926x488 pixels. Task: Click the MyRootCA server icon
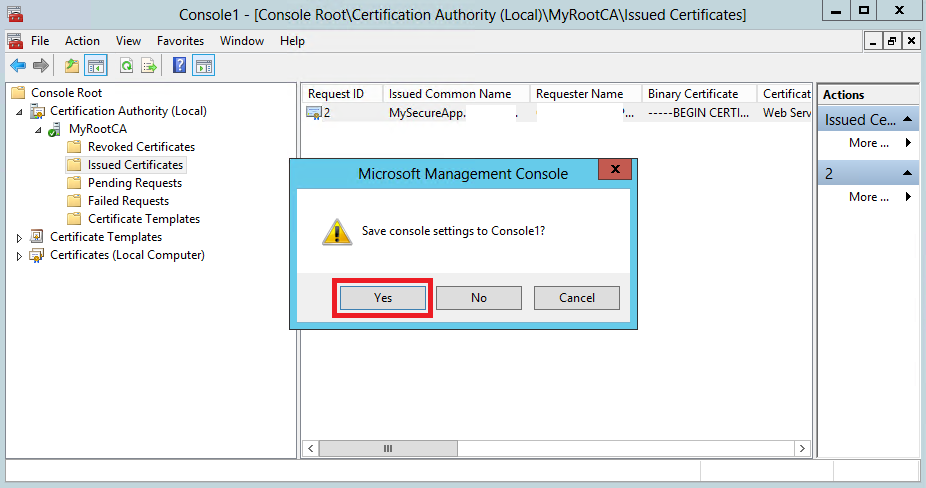click(x=54, y=129)
